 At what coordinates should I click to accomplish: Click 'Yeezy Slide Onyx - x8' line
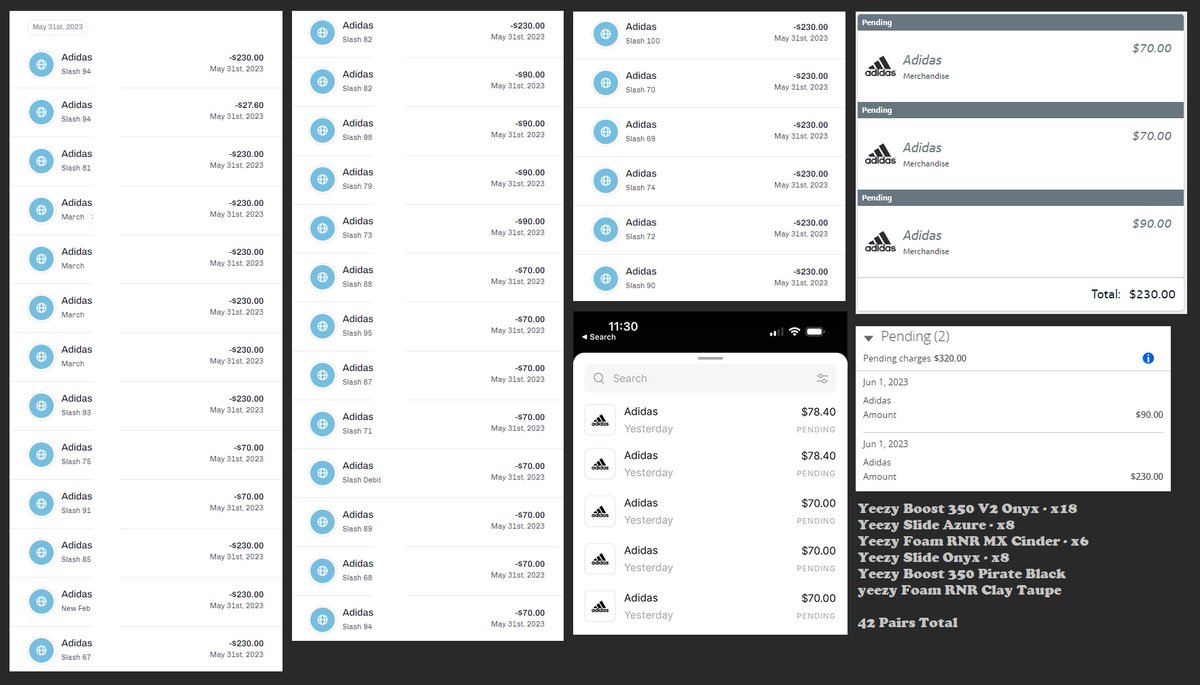[x=933, y=557]
